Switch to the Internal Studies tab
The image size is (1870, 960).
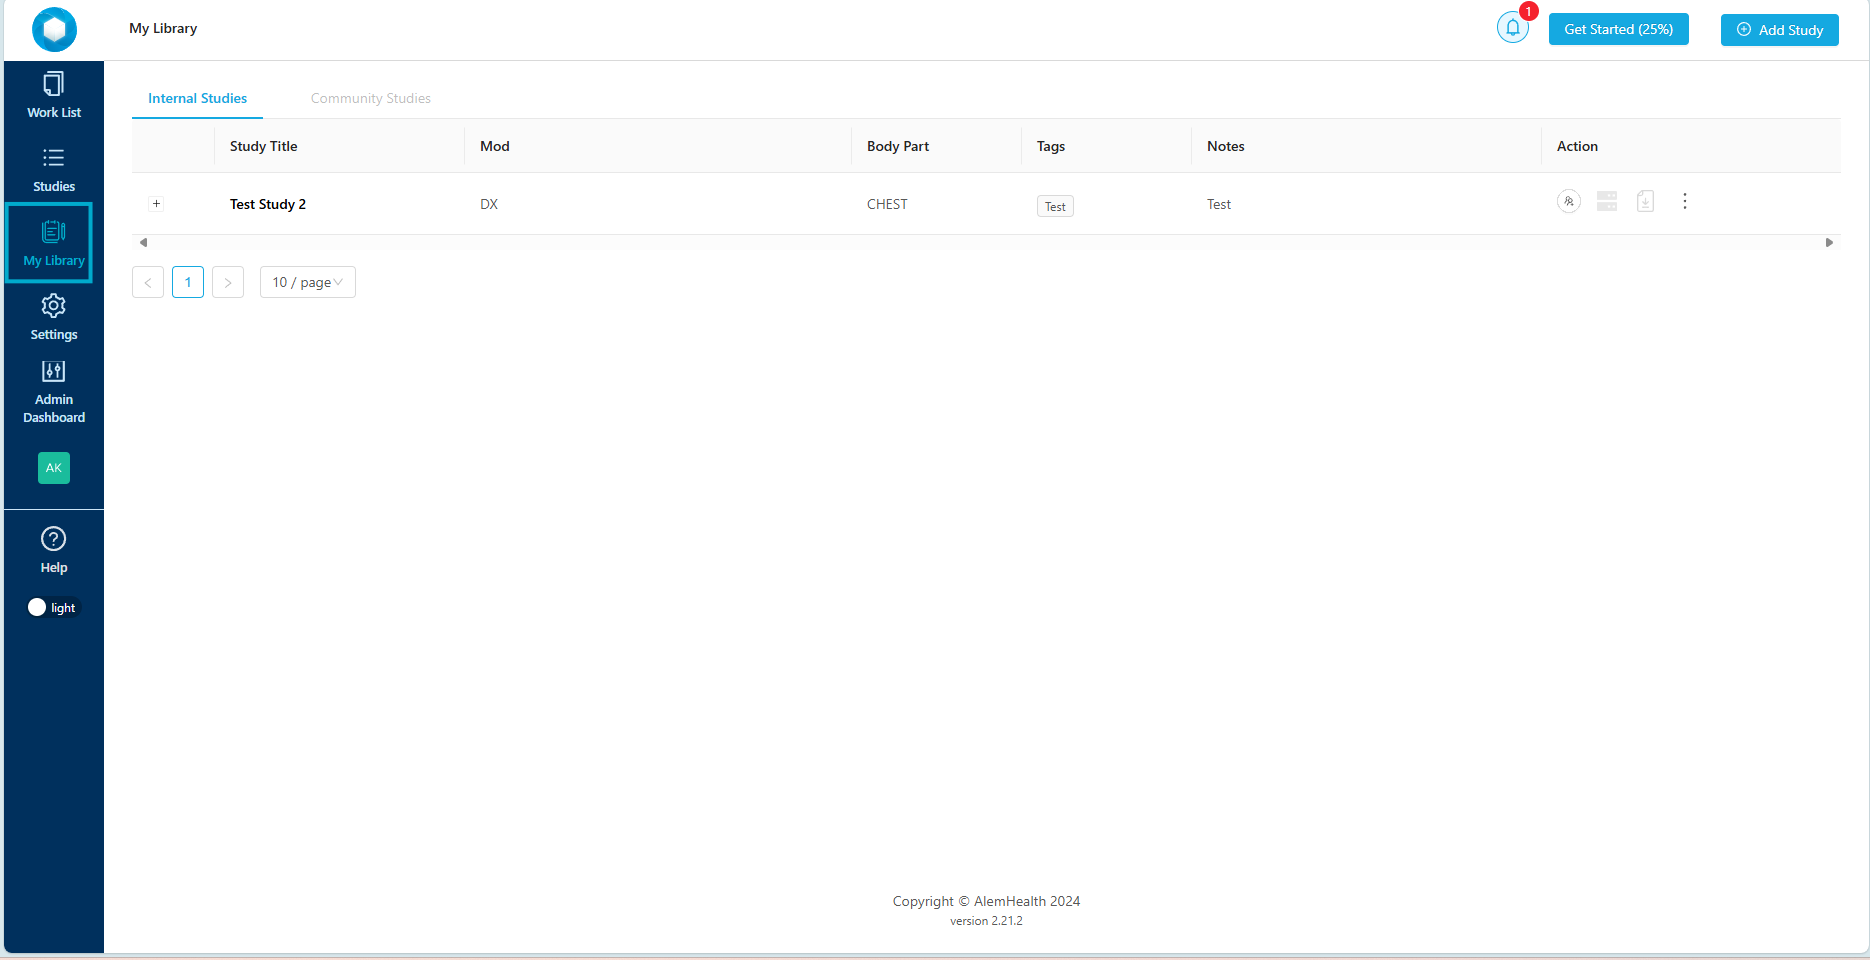(197, 98)
